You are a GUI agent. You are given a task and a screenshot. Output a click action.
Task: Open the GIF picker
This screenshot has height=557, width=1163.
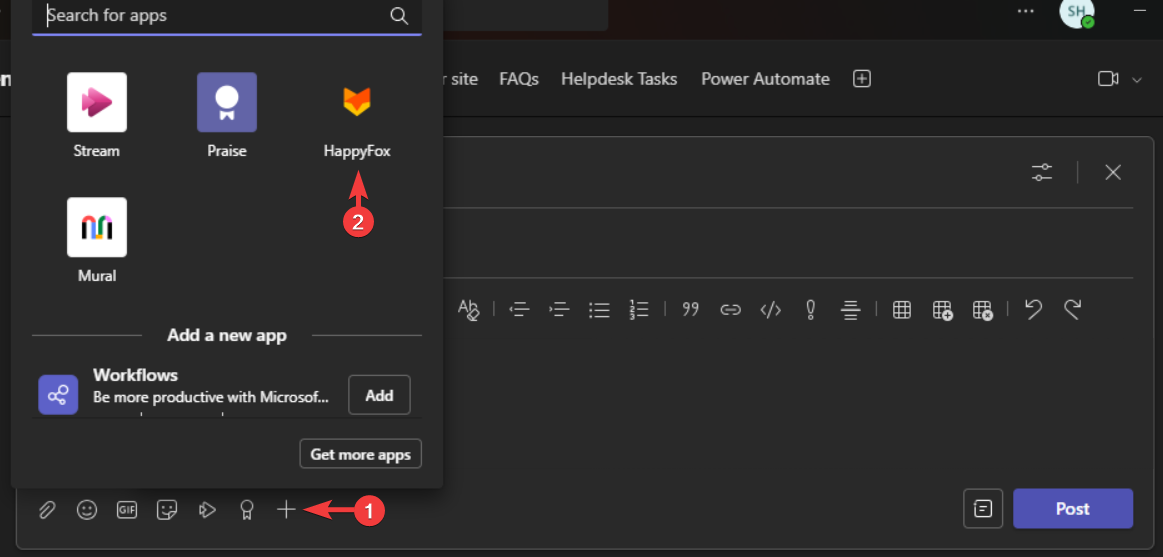point(127,510)
